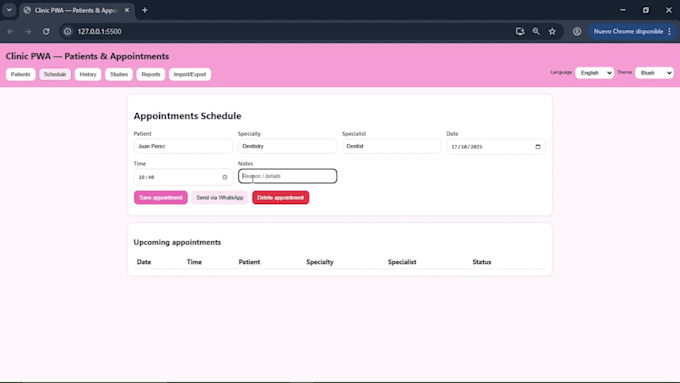Click the Patient column header

[249, 262]
